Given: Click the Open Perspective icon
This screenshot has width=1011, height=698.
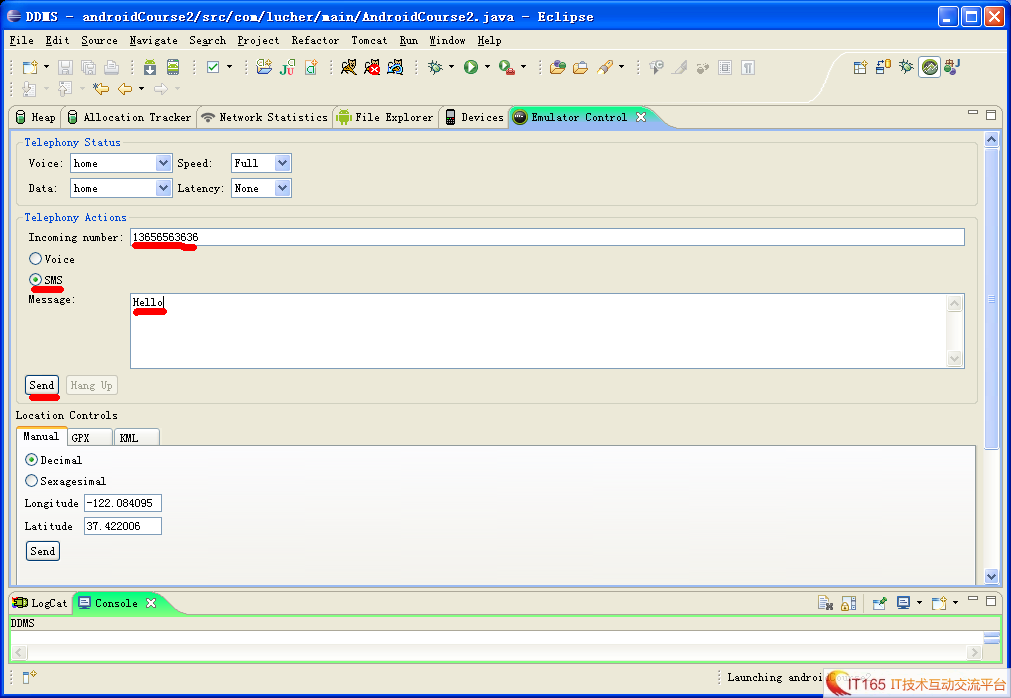Looking at the screenshot, I should click(x=860, y=67).
